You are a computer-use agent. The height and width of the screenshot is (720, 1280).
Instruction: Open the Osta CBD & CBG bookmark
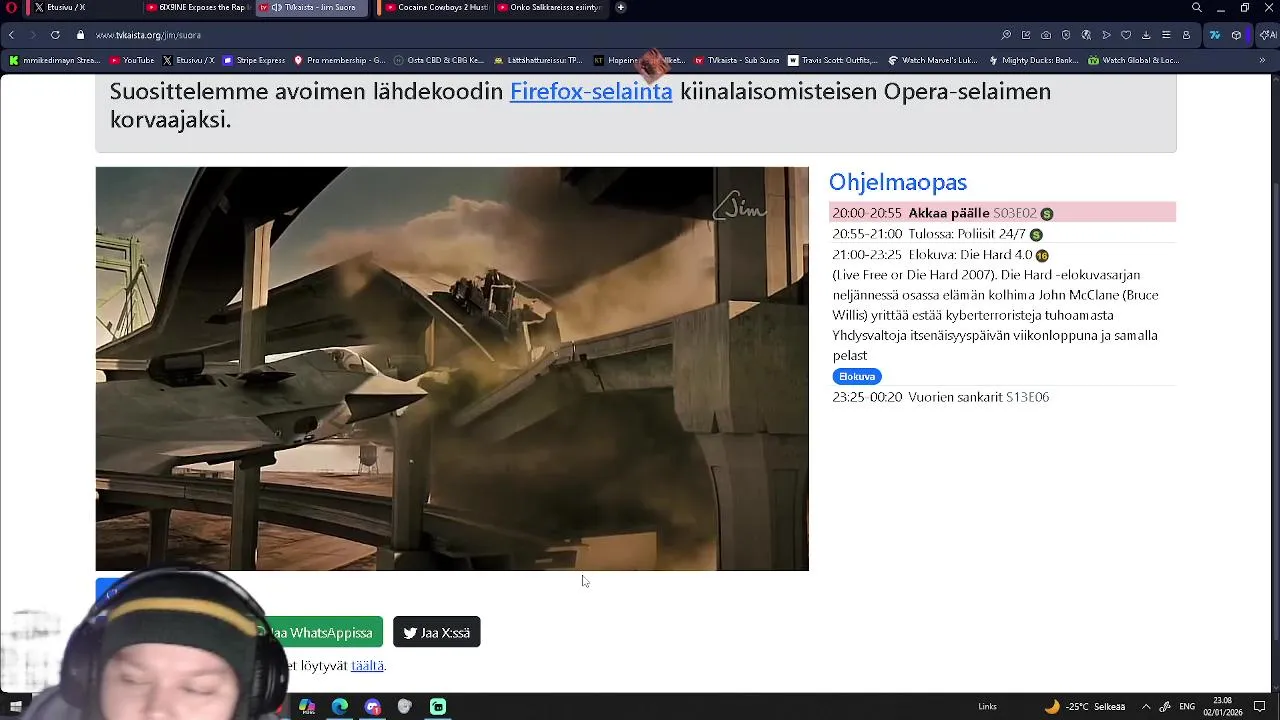(x=439, y=60)
